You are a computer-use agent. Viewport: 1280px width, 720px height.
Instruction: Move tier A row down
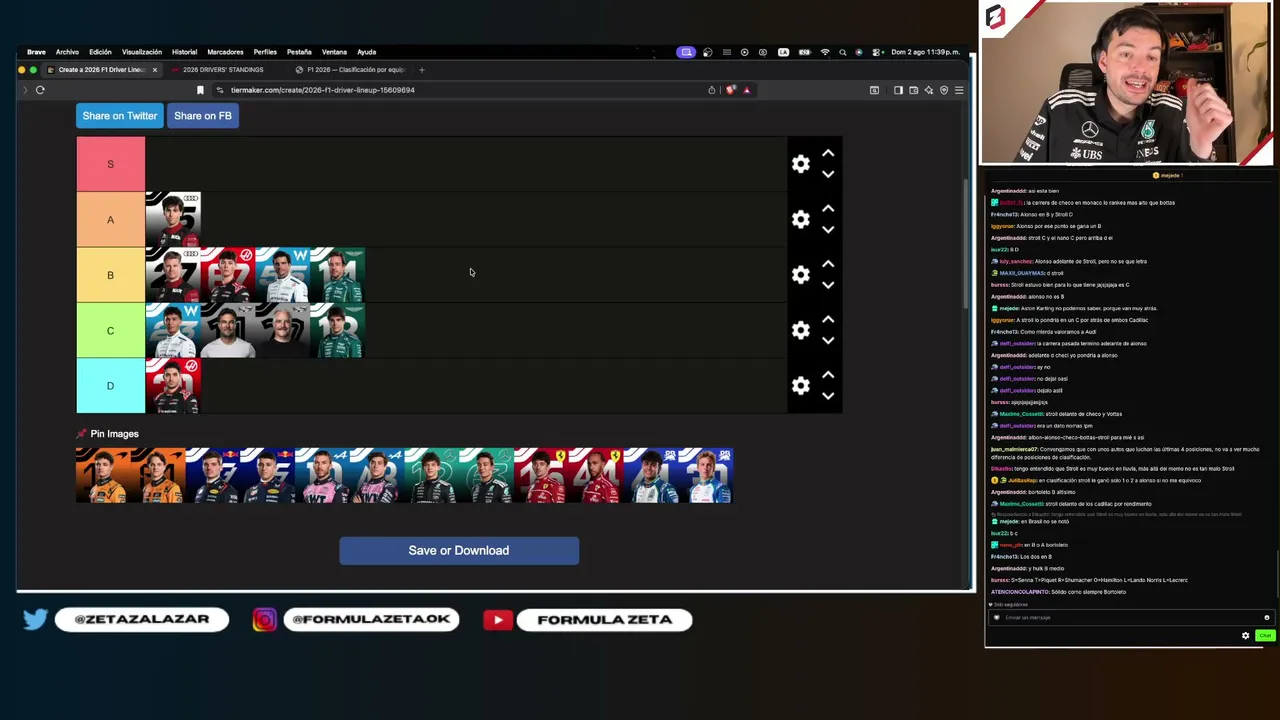828,230
